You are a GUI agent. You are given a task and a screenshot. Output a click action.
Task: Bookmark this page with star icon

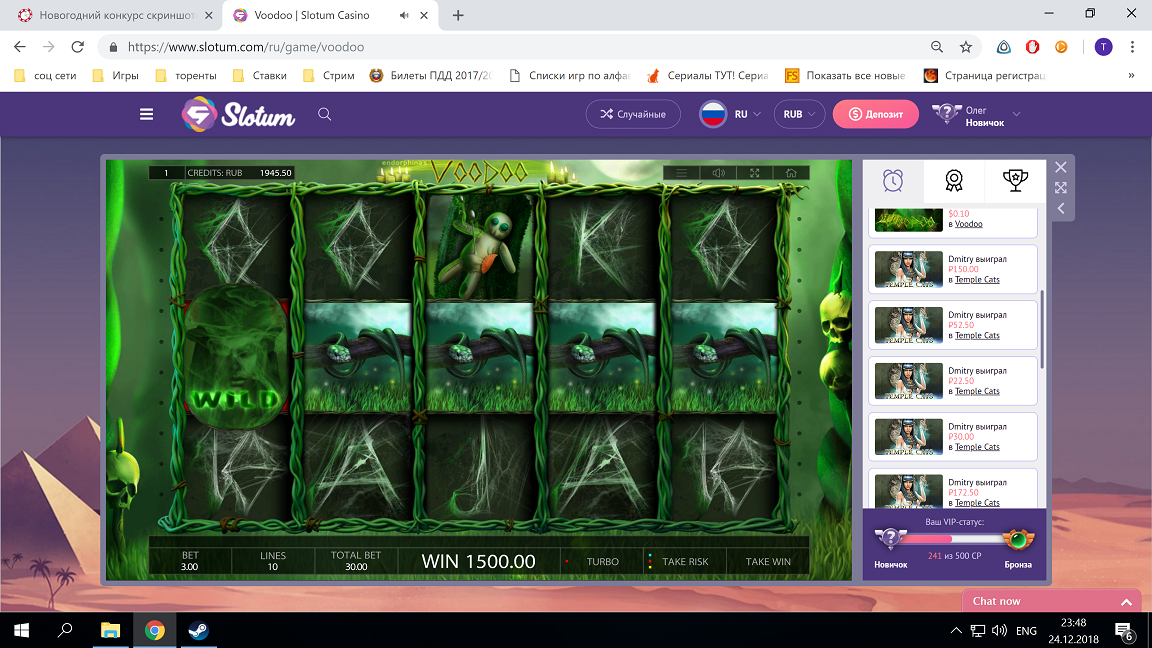pyautogui.click(x=966, y=47)
